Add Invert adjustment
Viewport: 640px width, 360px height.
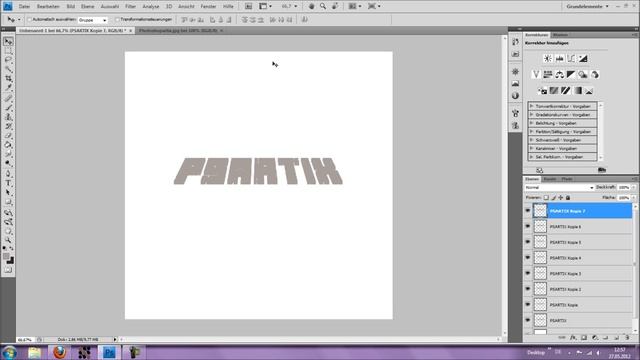coord(542,91)
